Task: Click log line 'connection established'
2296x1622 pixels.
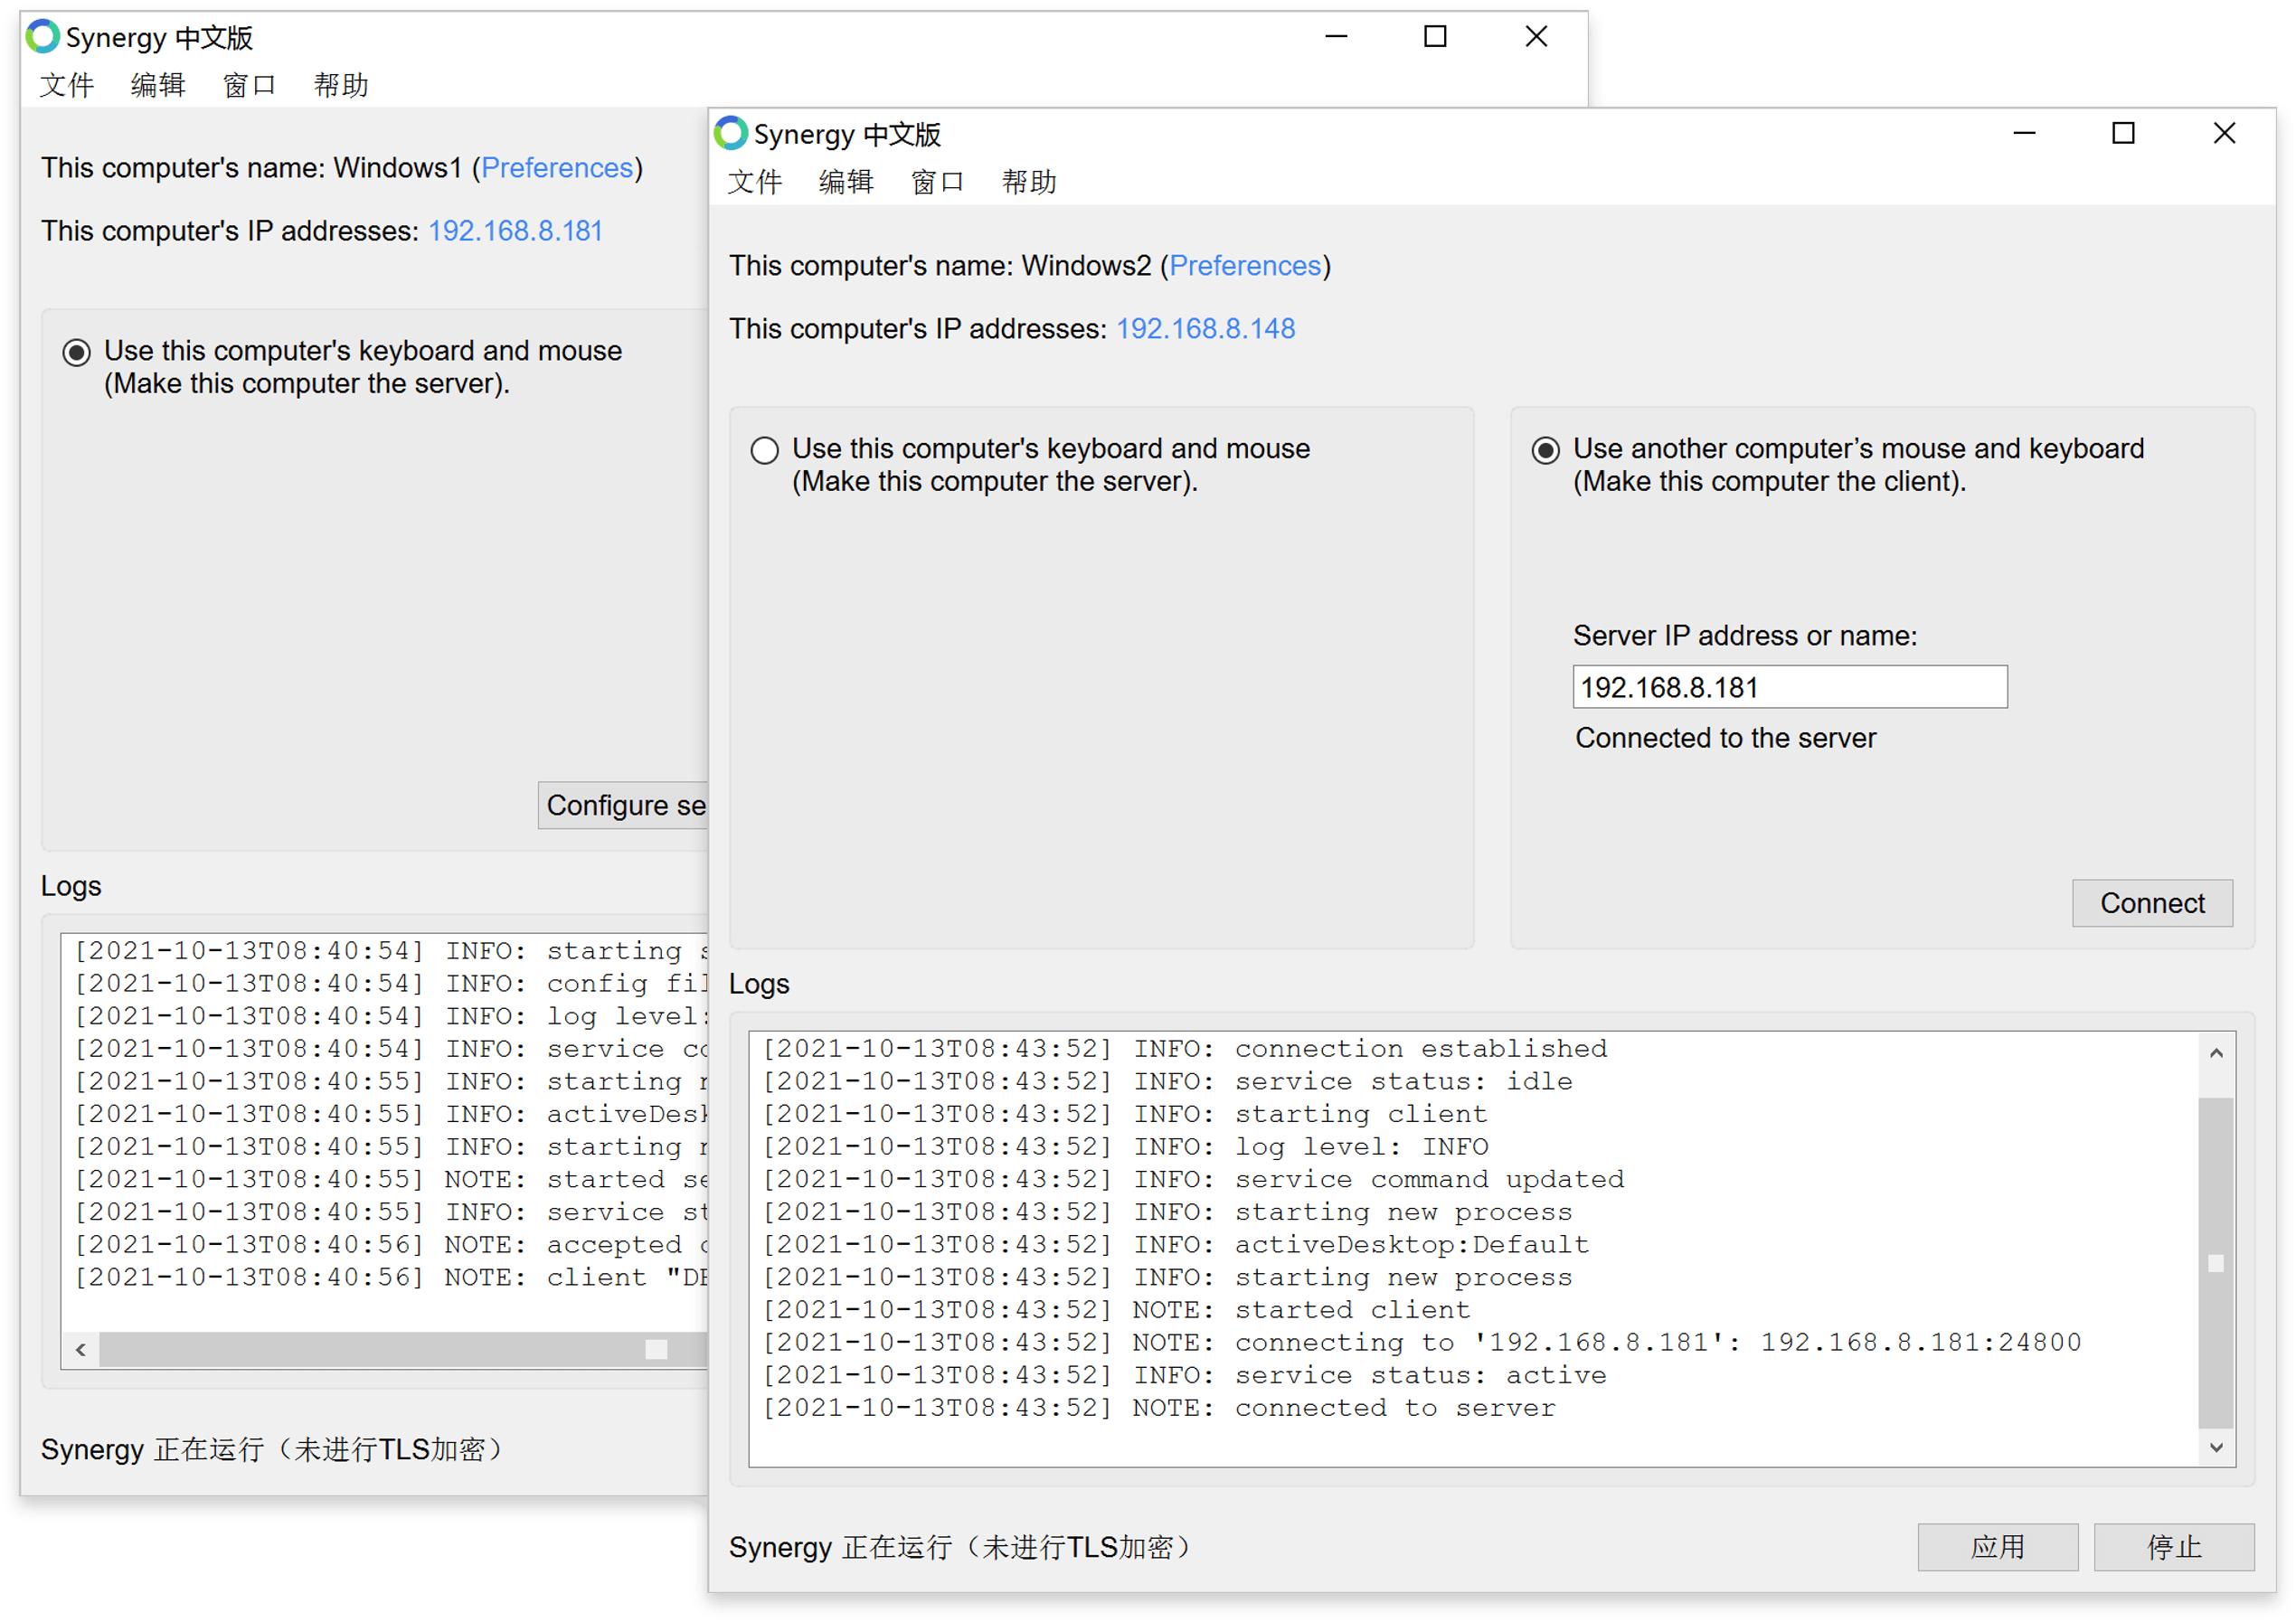Action: [1185, 1049]
